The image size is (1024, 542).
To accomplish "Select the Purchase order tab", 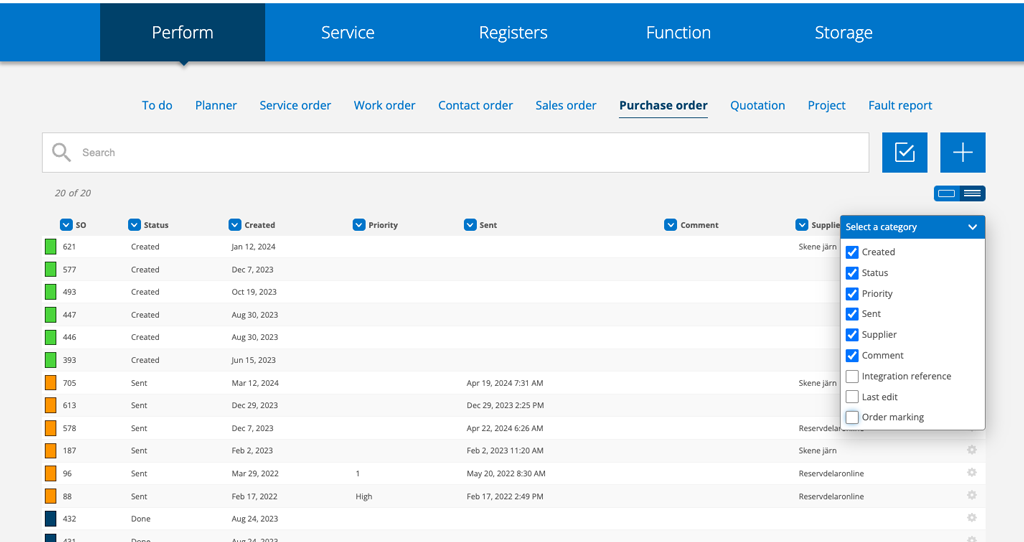I will click(x=664, y=105).
